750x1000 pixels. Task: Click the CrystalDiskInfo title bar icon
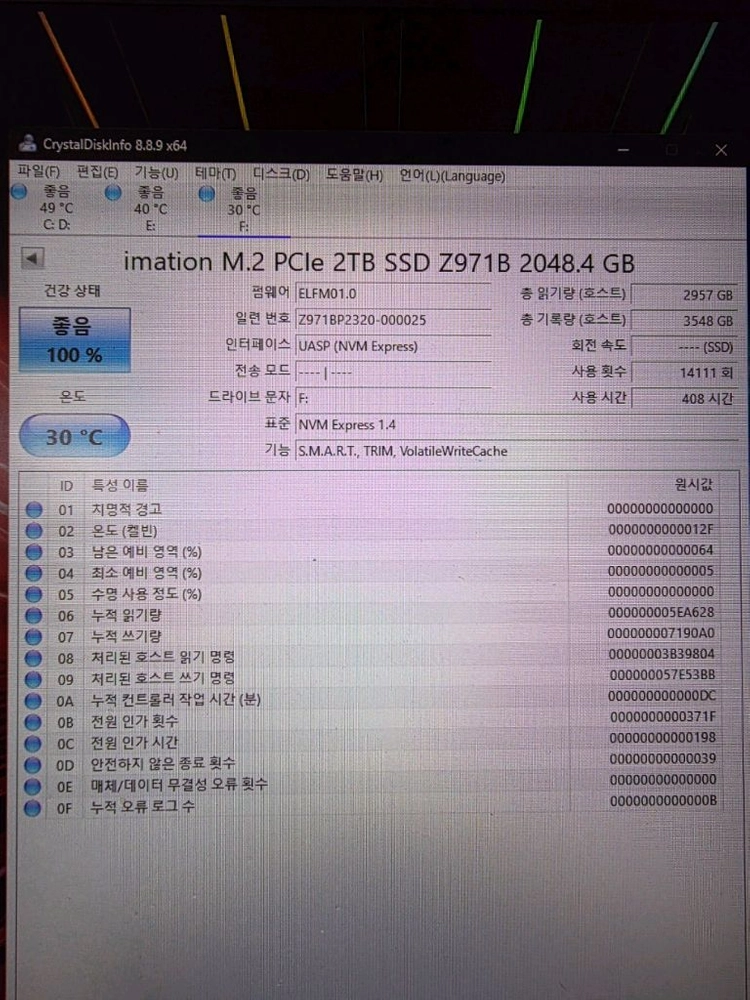(27, 143)
